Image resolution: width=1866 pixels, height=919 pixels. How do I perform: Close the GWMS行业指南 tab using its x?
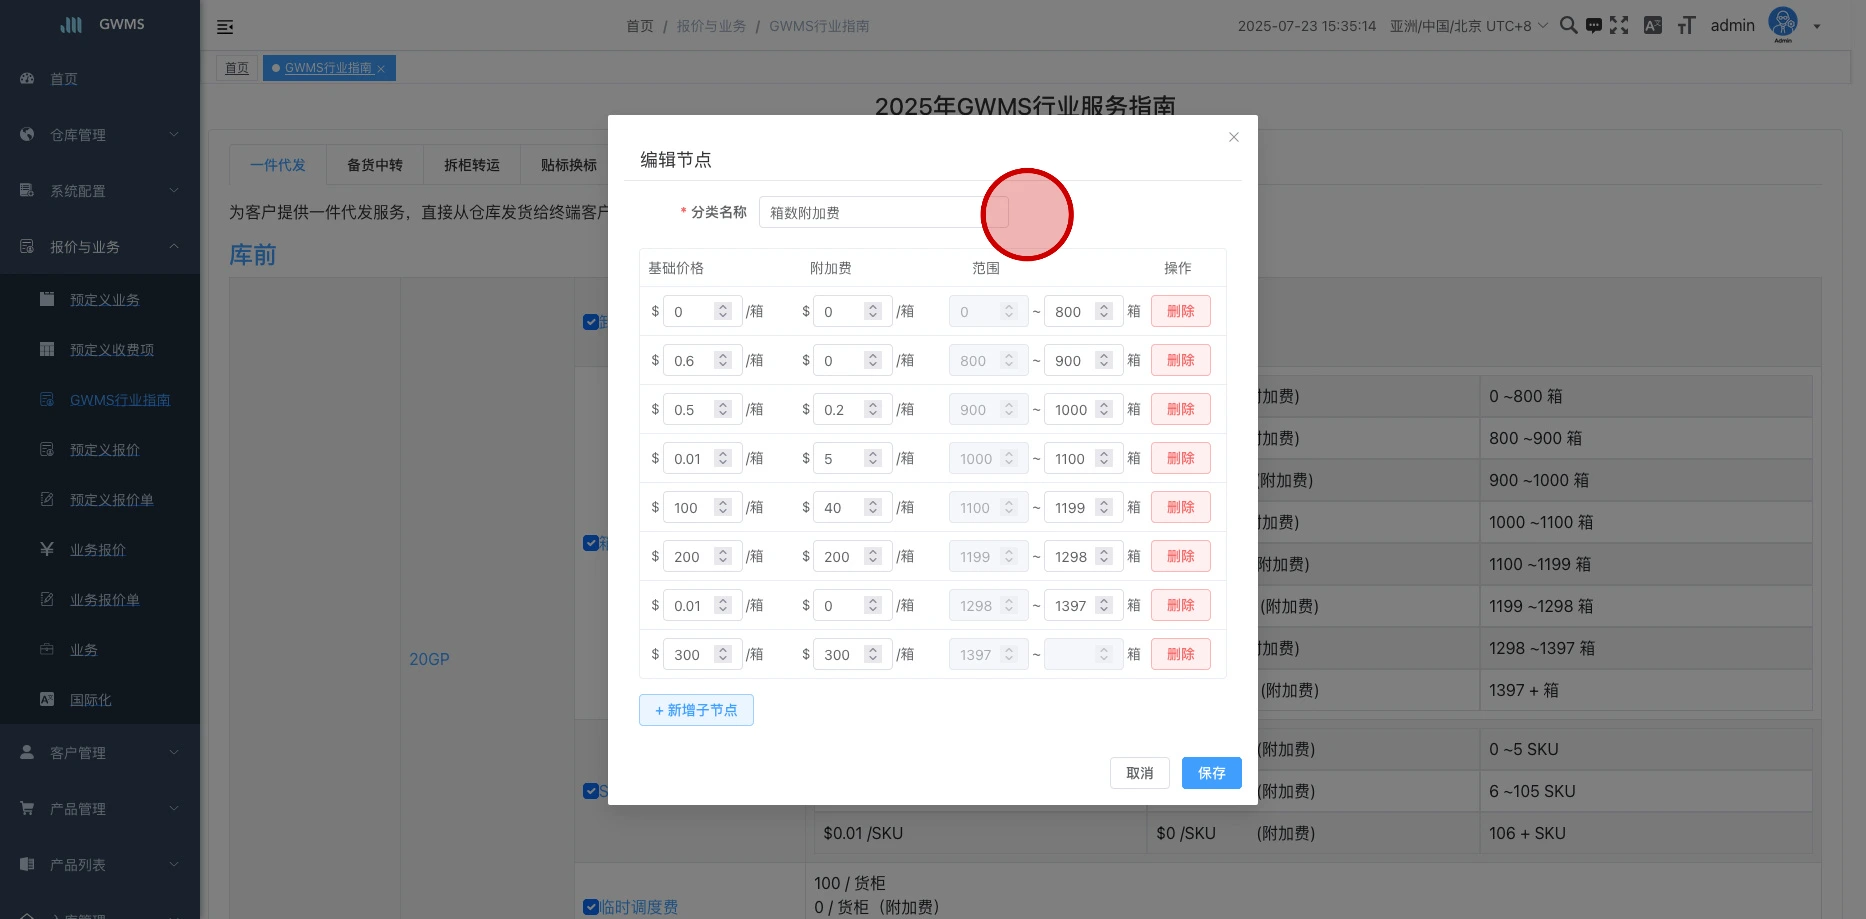(x=381, y=69)
